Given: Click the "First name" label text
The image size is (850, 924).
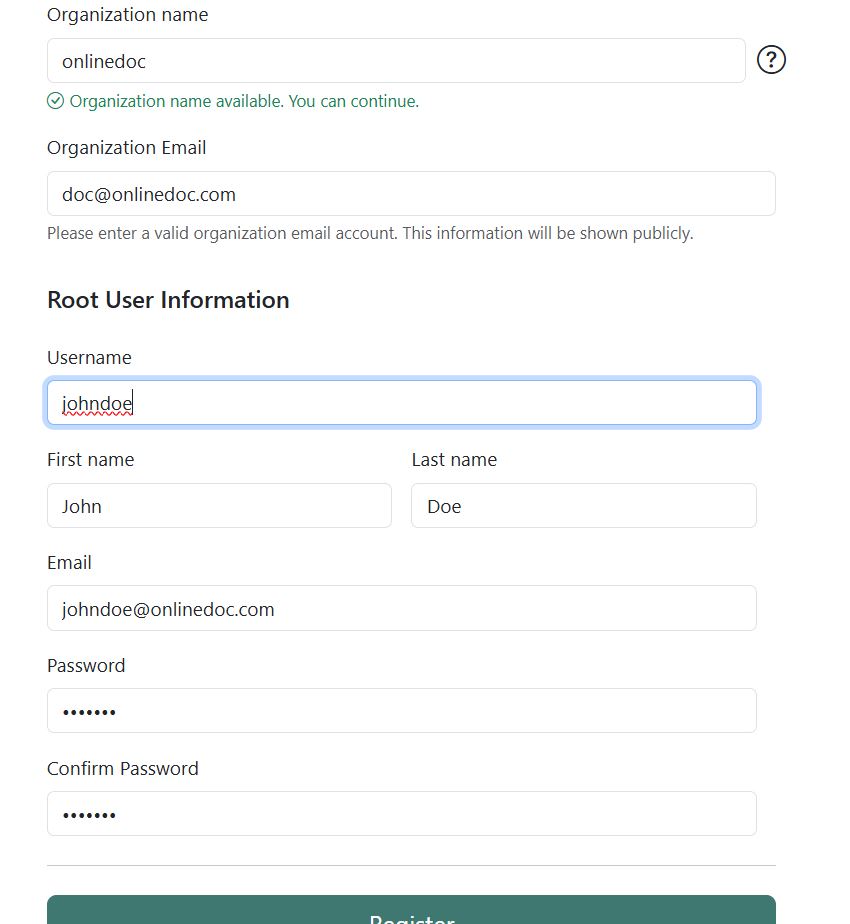Looking at the screenshot, I should 90,460.
